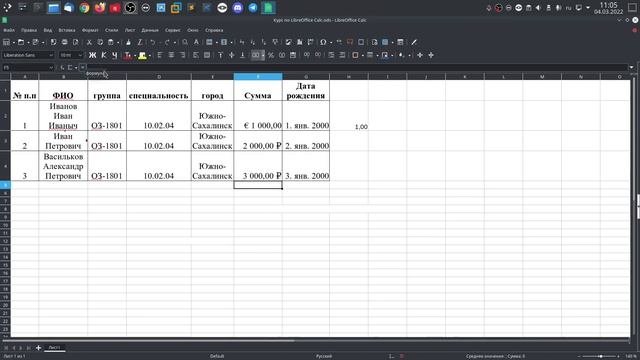Click the Function Wizard fx icon
The image size is (640, 360).
tap(62, 67)
